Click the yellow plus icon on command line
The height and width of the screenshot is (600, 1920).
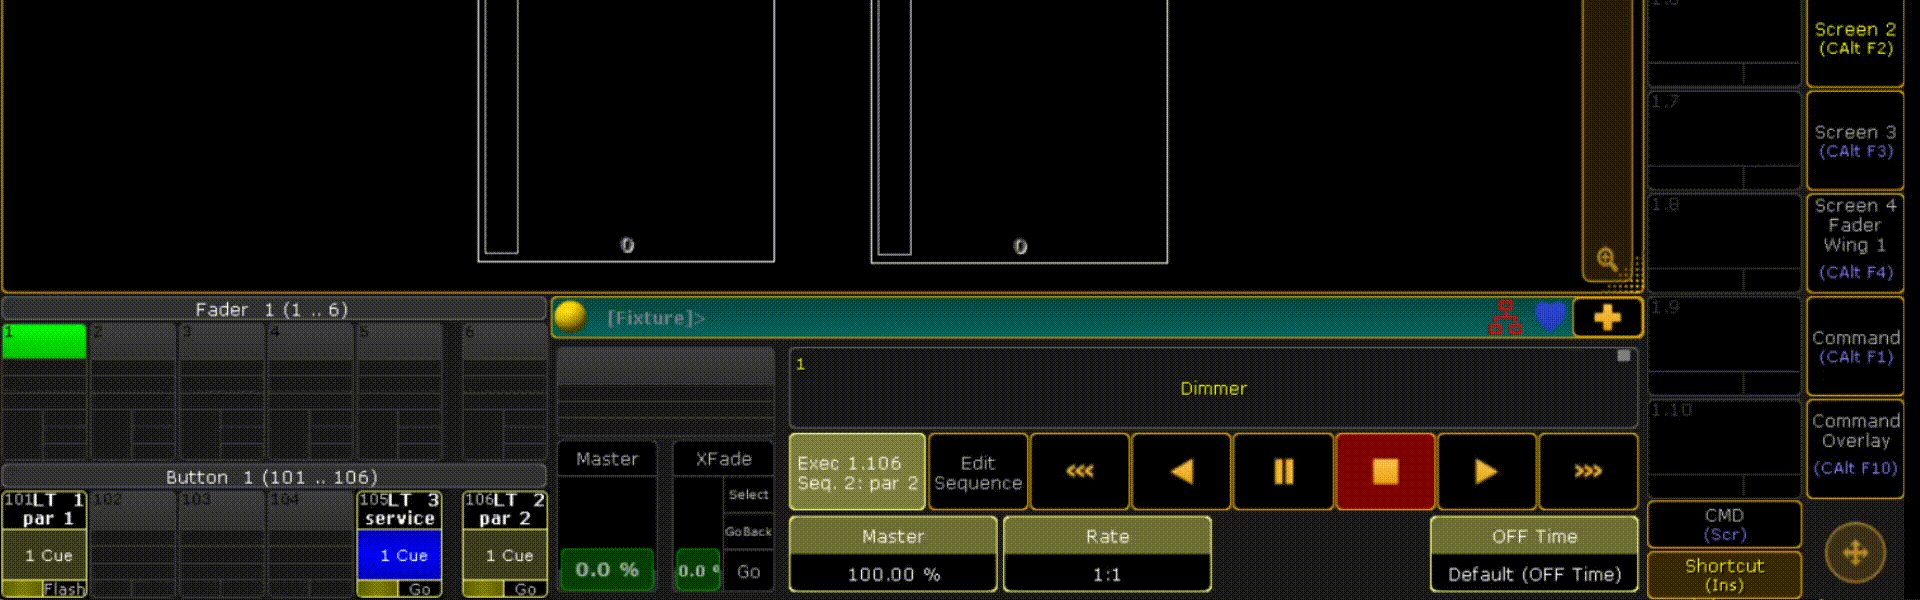tap(1607, 317)
